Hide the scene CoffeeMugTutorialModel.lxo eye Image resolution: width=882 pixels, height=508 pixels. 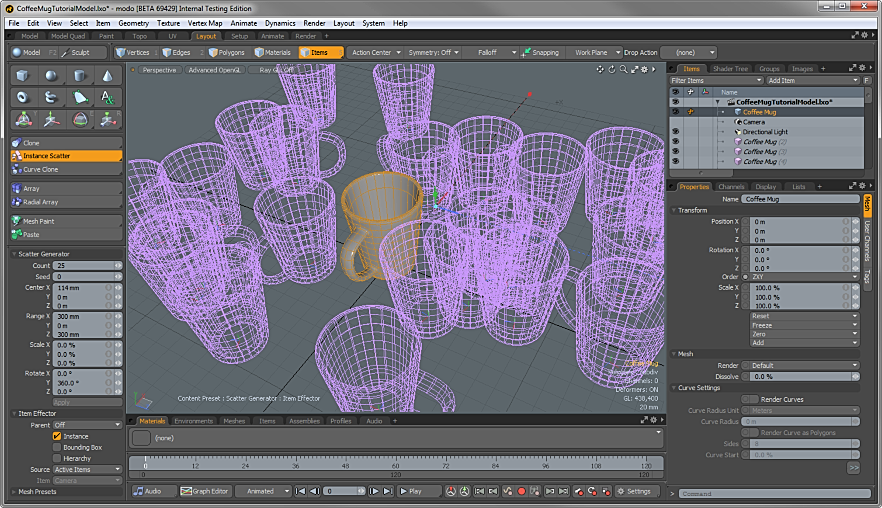675,102
